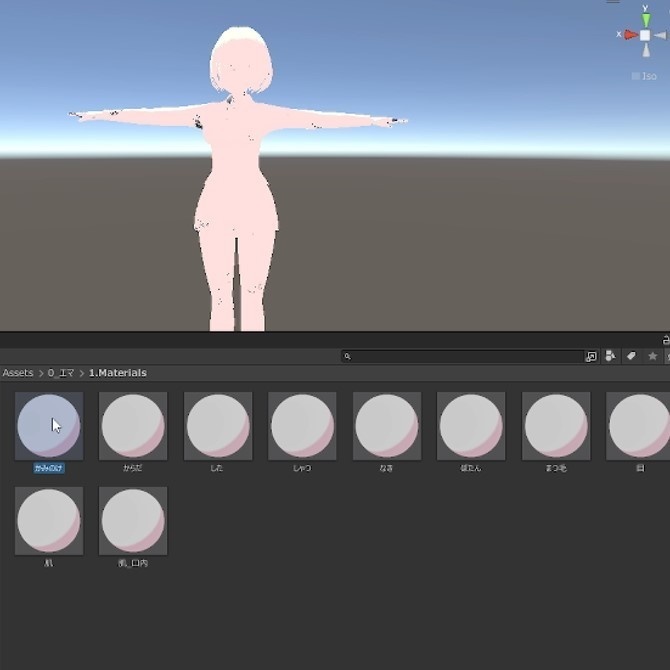670x670 pixels.
Task: Select the 目 material sphere thumbnail
Action: [638, 426]
